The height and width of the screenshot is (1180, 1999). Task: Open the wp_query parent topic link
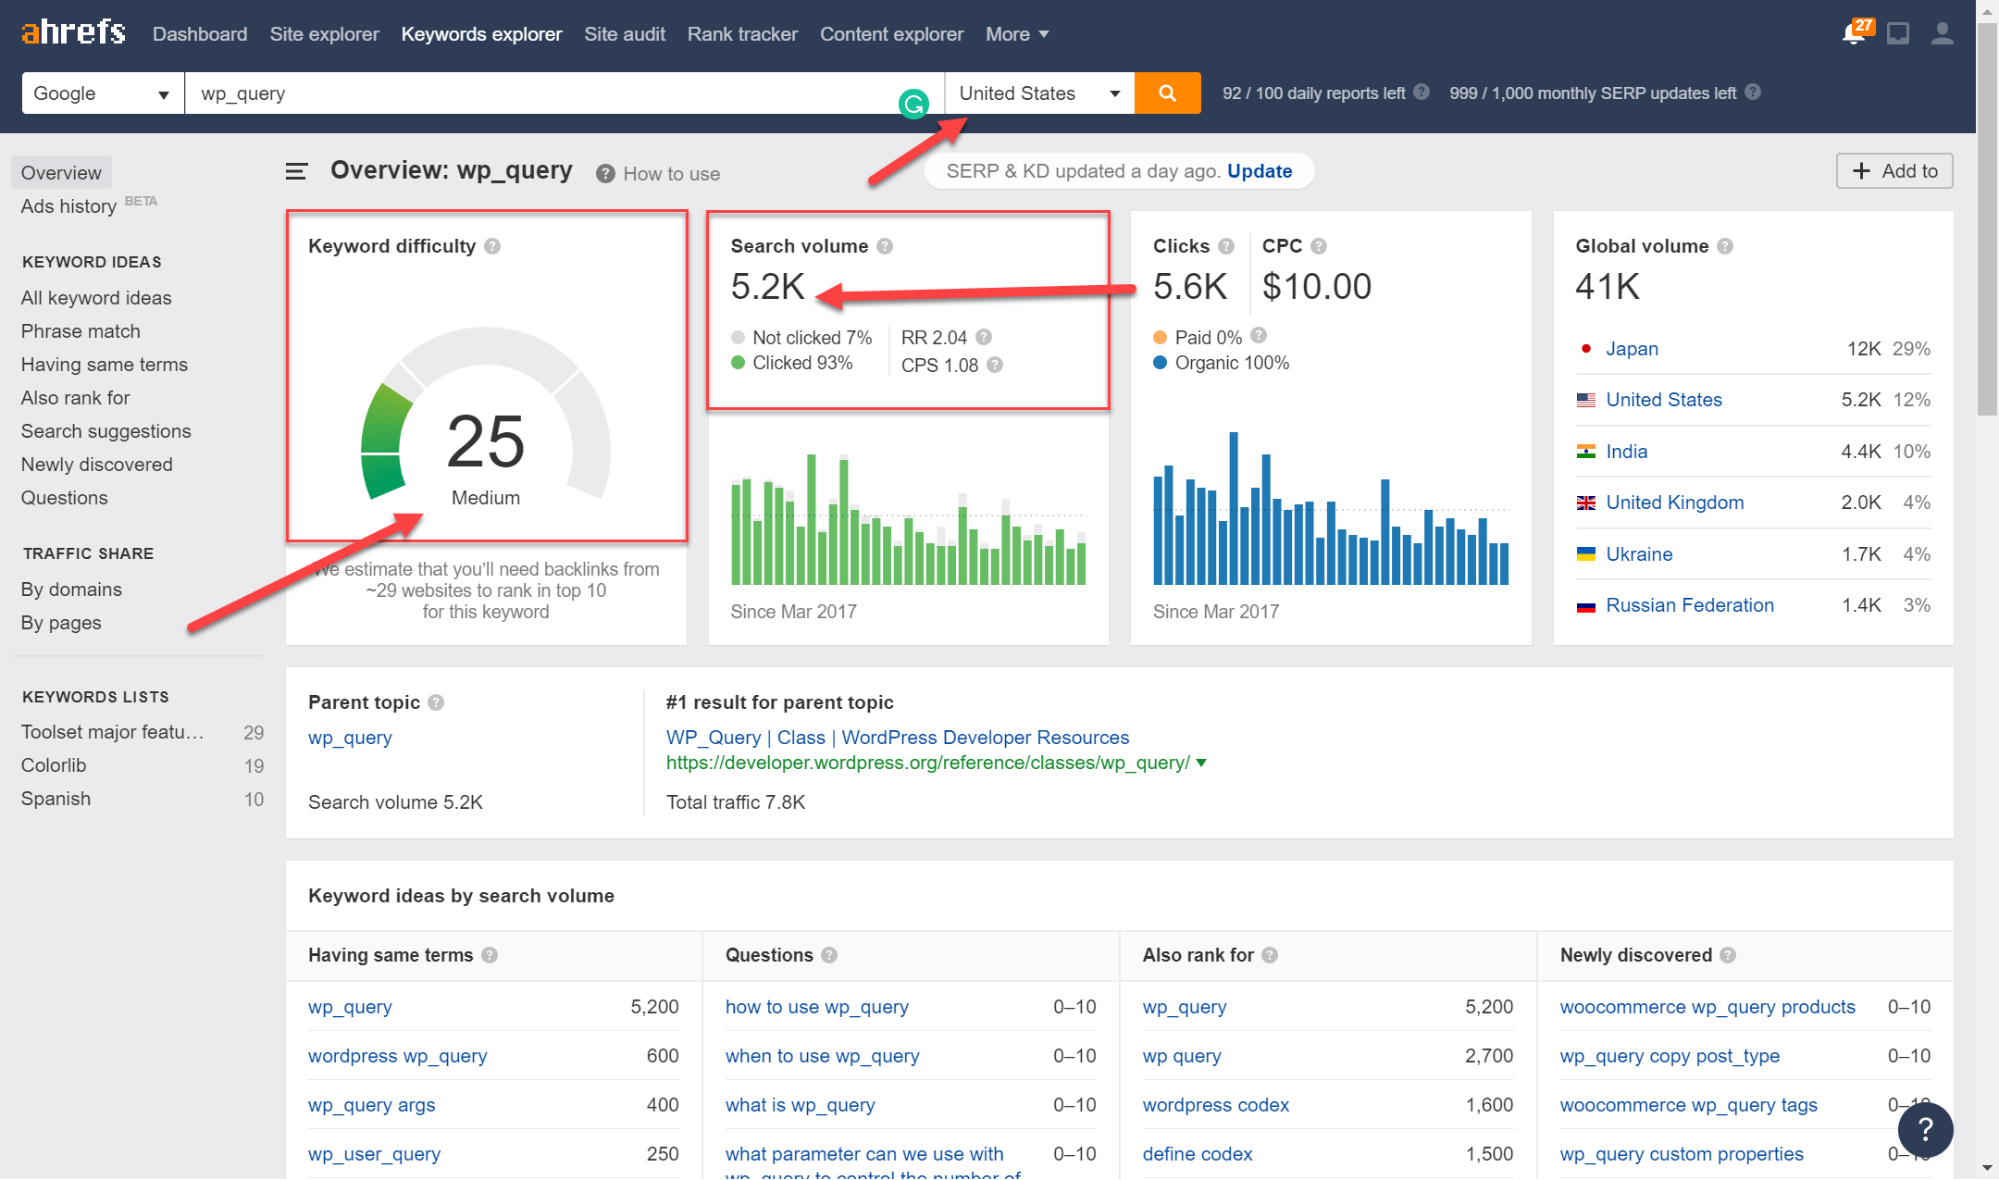click(350, 738)
